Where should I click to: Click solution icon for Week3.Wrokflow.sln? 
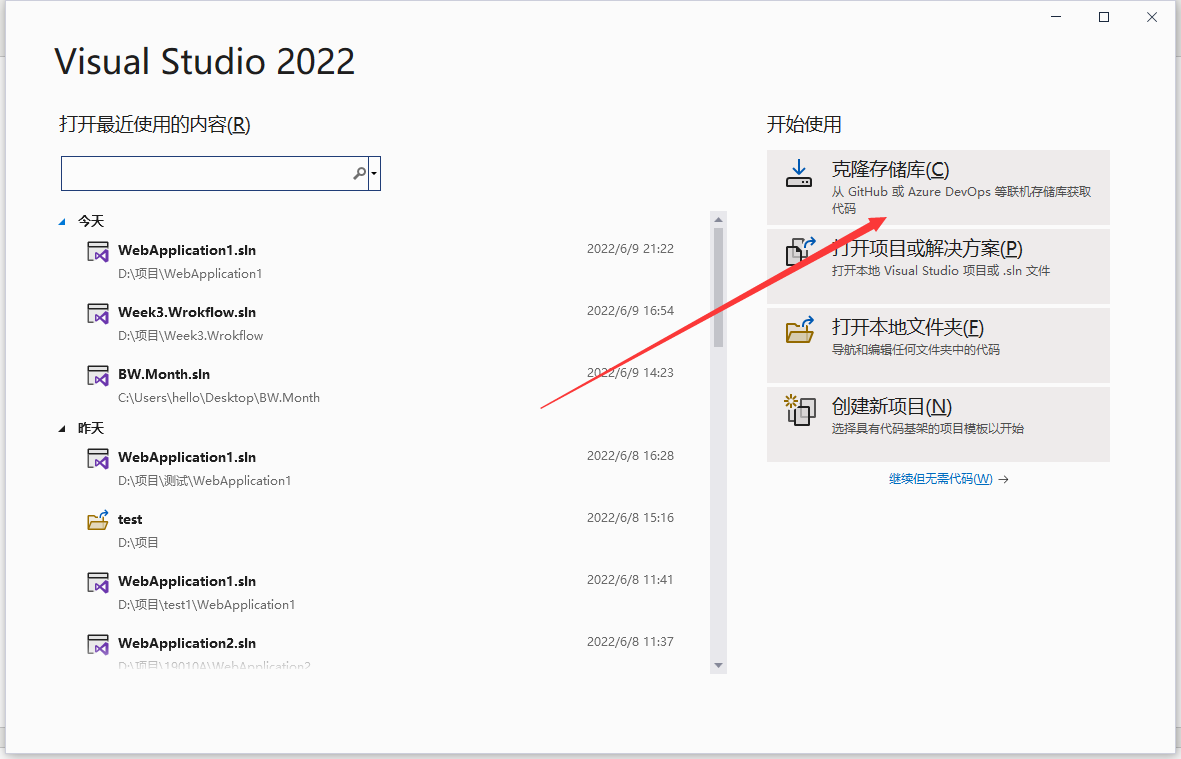click(x=98, y=313)
